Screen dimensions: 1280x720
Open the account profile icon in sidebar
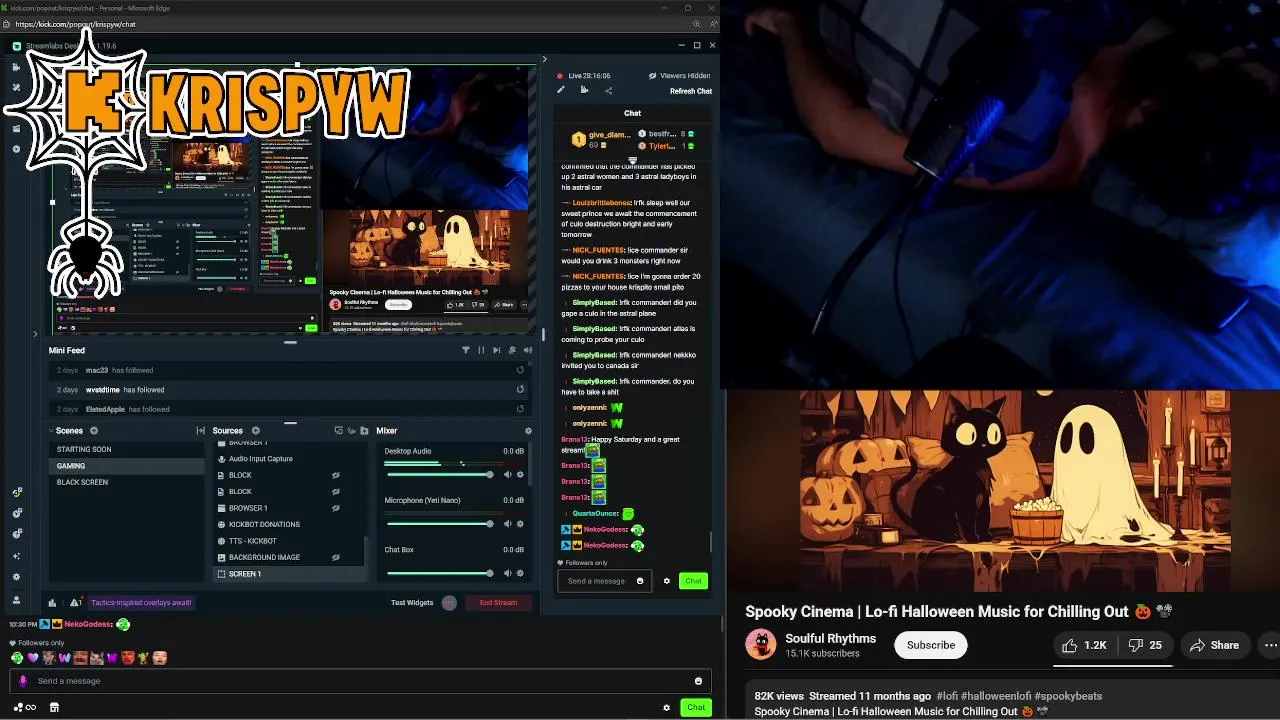point(16,600)
